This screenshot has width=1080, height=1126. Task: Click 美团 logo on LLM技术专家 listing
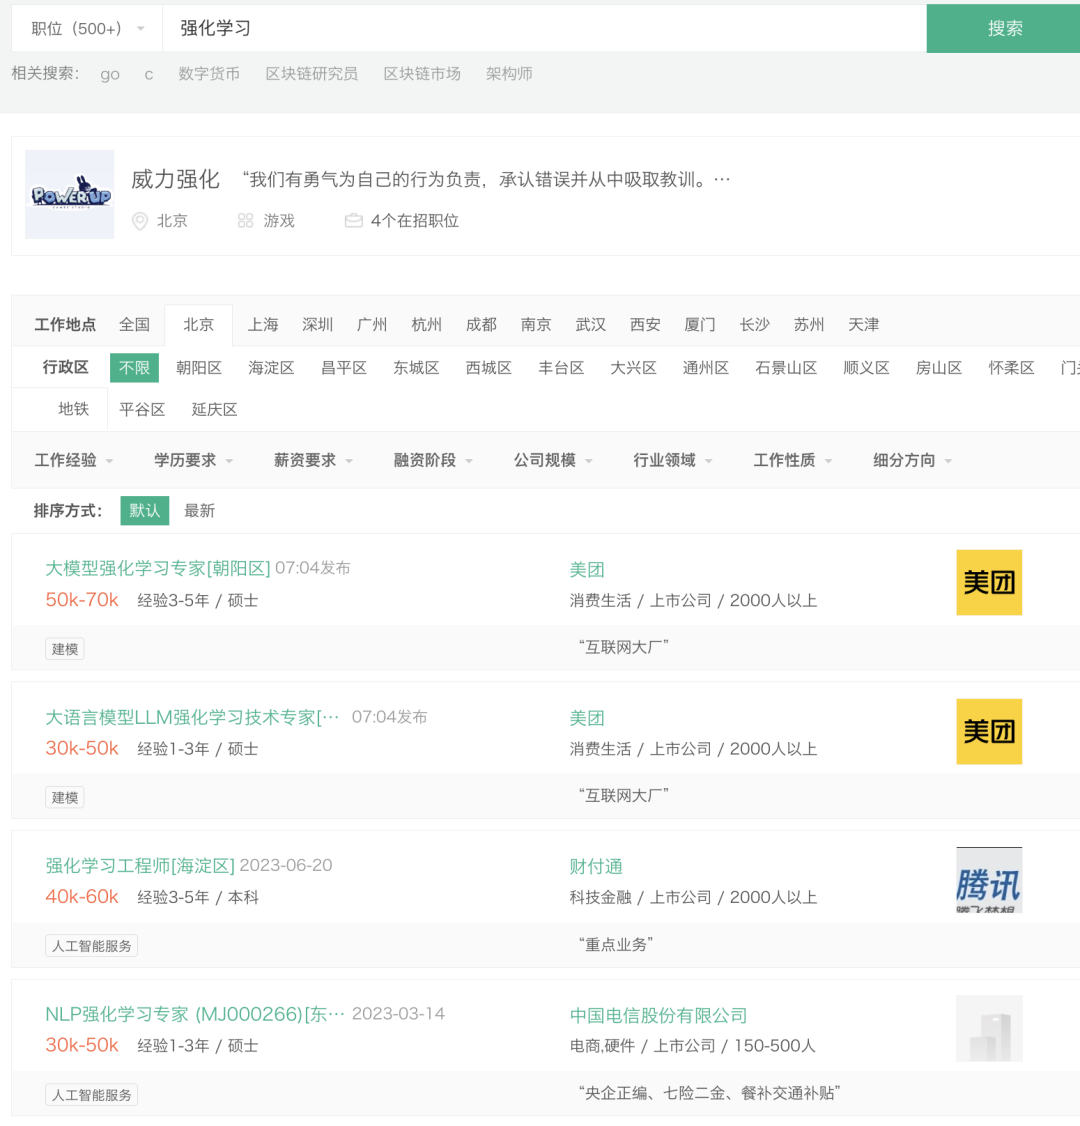click(x=989, y=731)
